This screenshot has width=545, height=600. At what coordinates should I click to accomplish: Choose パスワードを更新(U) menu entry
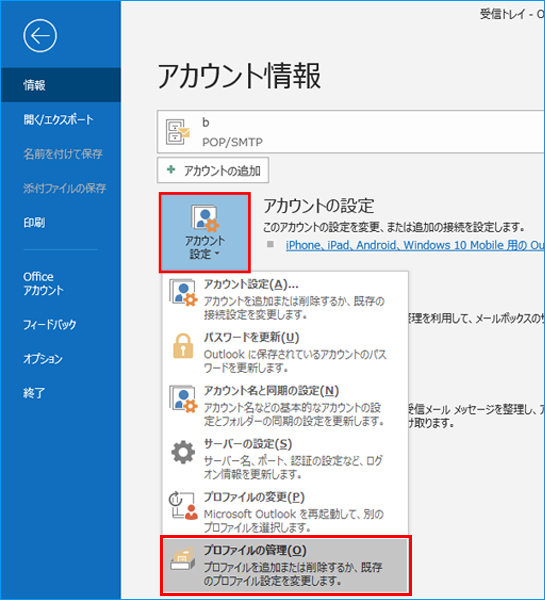285,352
